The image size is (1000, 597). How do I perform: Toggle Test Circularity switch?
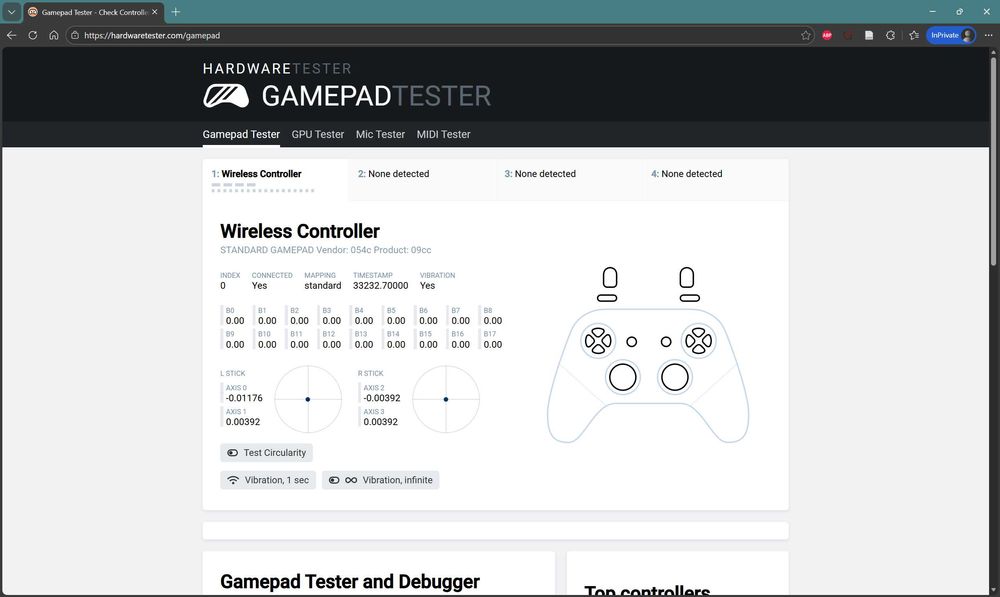[266, 453]
